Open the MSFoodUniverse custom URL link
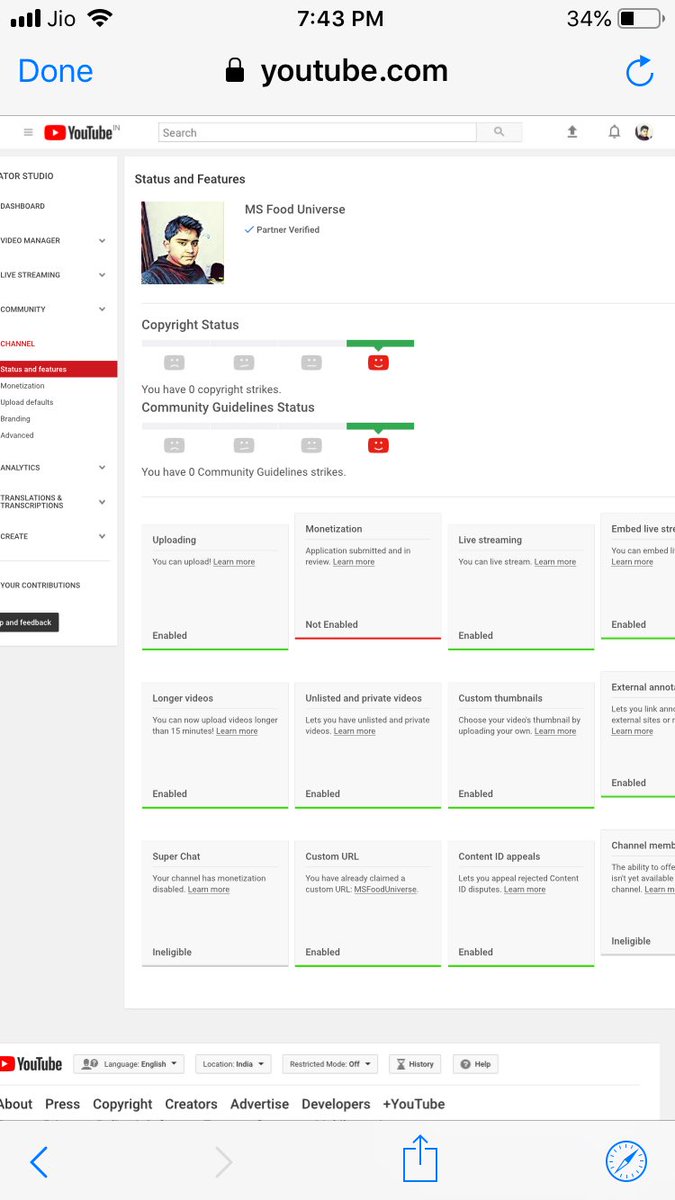 [386, 889]
